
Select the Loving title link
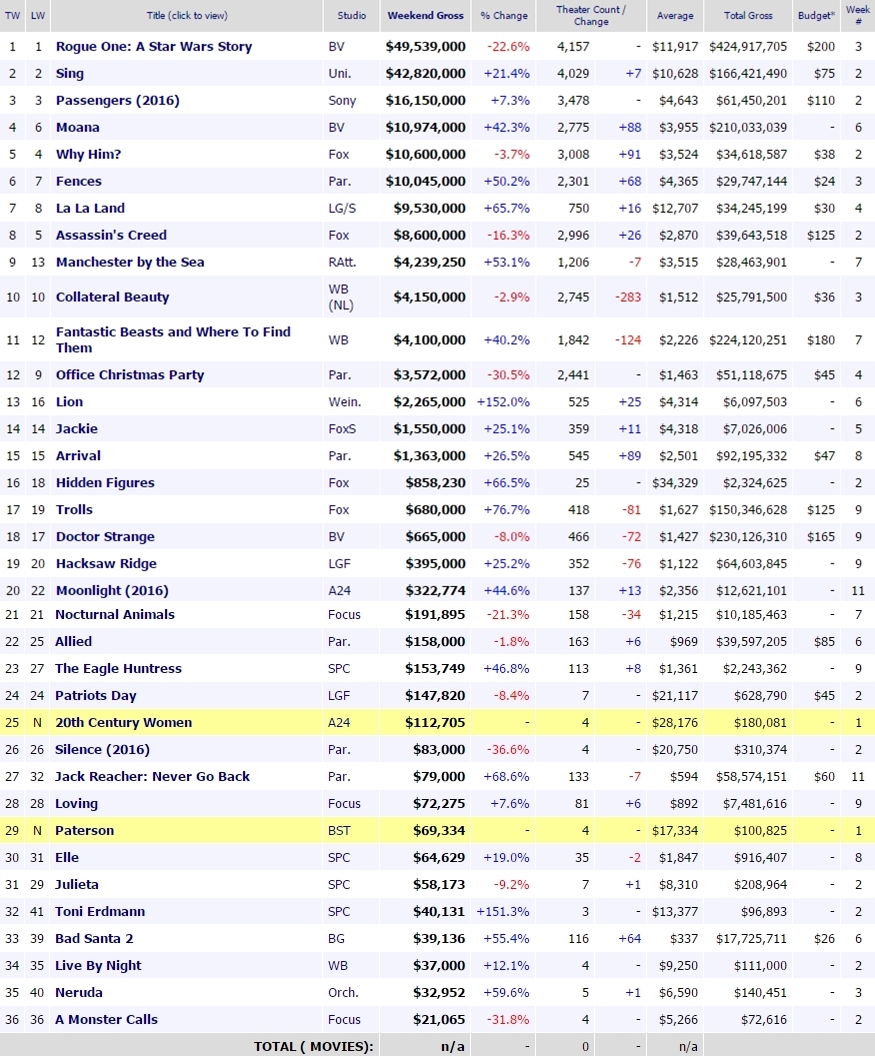76,803
